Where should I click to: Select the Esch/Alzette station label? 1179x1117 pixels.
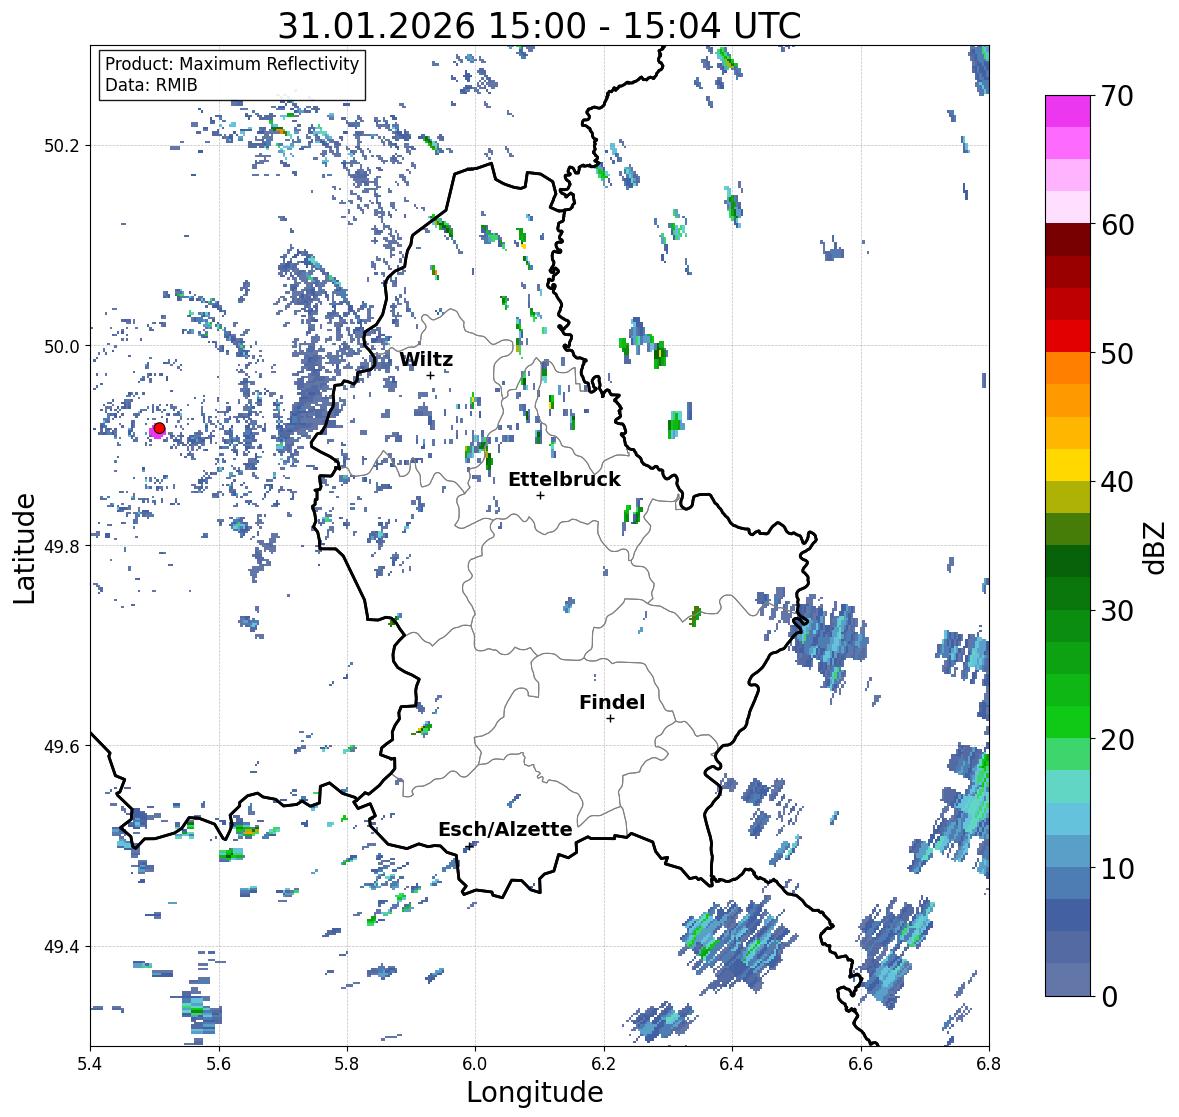pyautogui.click(x=505, y=829)
